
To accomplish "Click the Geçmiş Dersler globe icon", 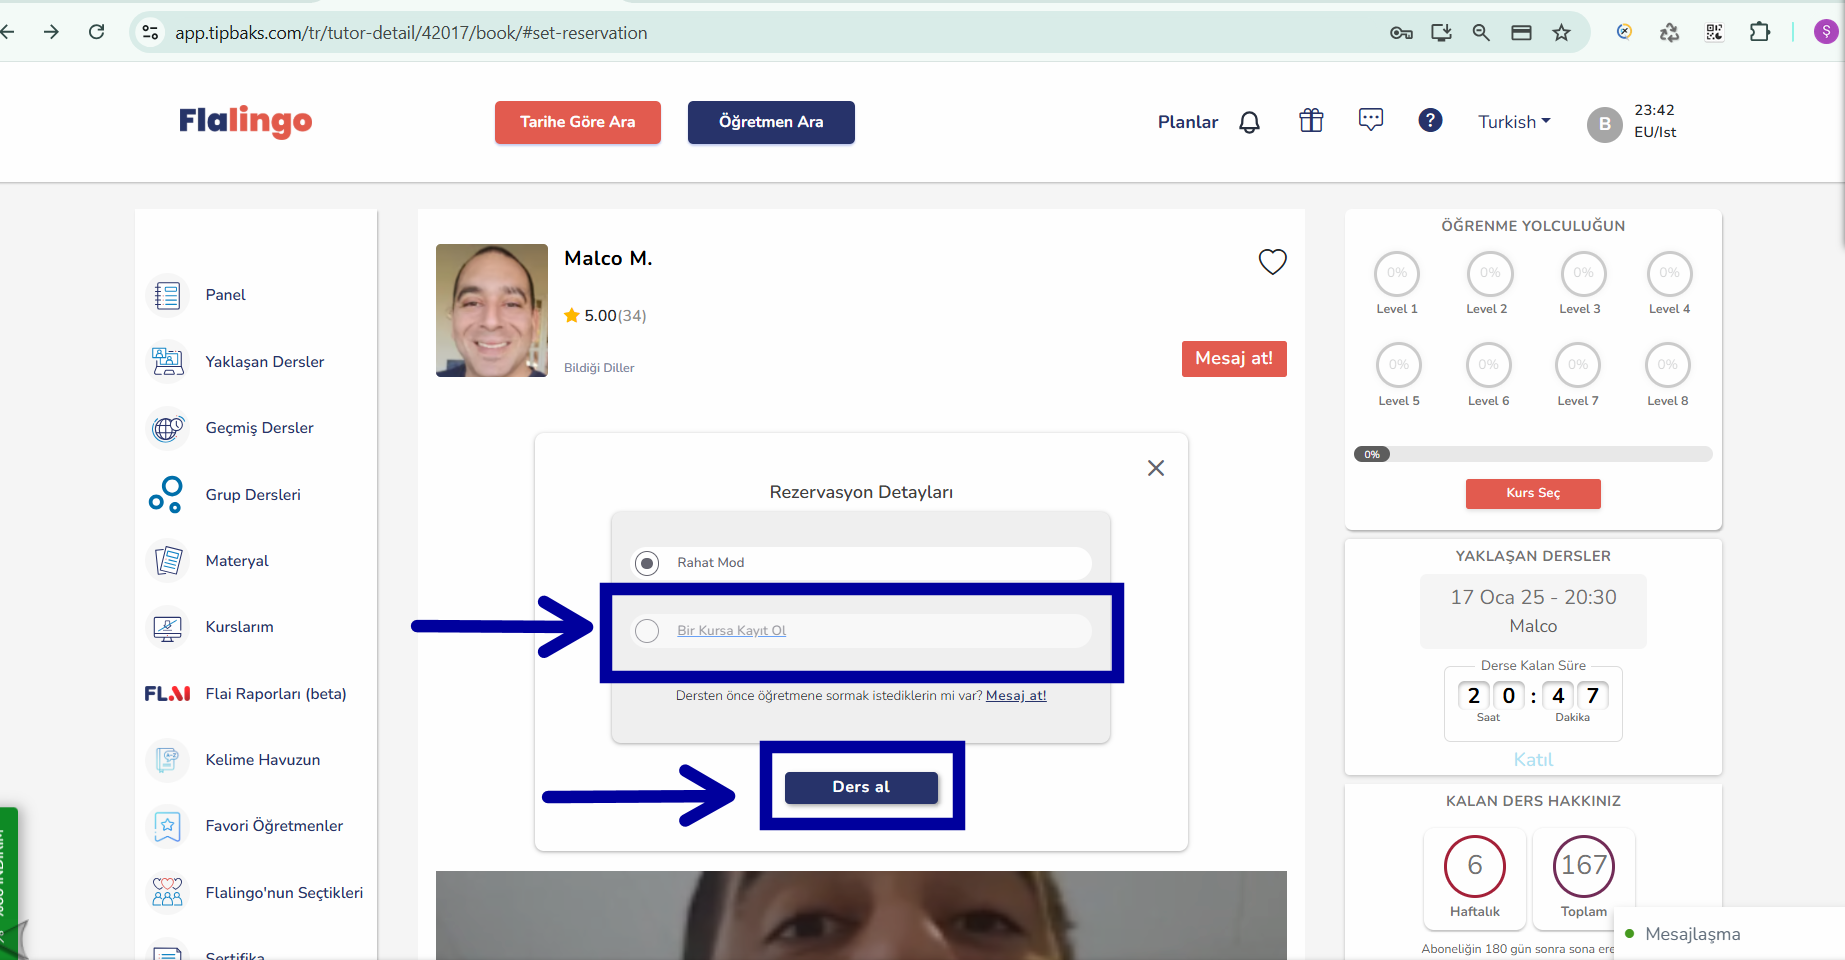I will pos(167,428).
